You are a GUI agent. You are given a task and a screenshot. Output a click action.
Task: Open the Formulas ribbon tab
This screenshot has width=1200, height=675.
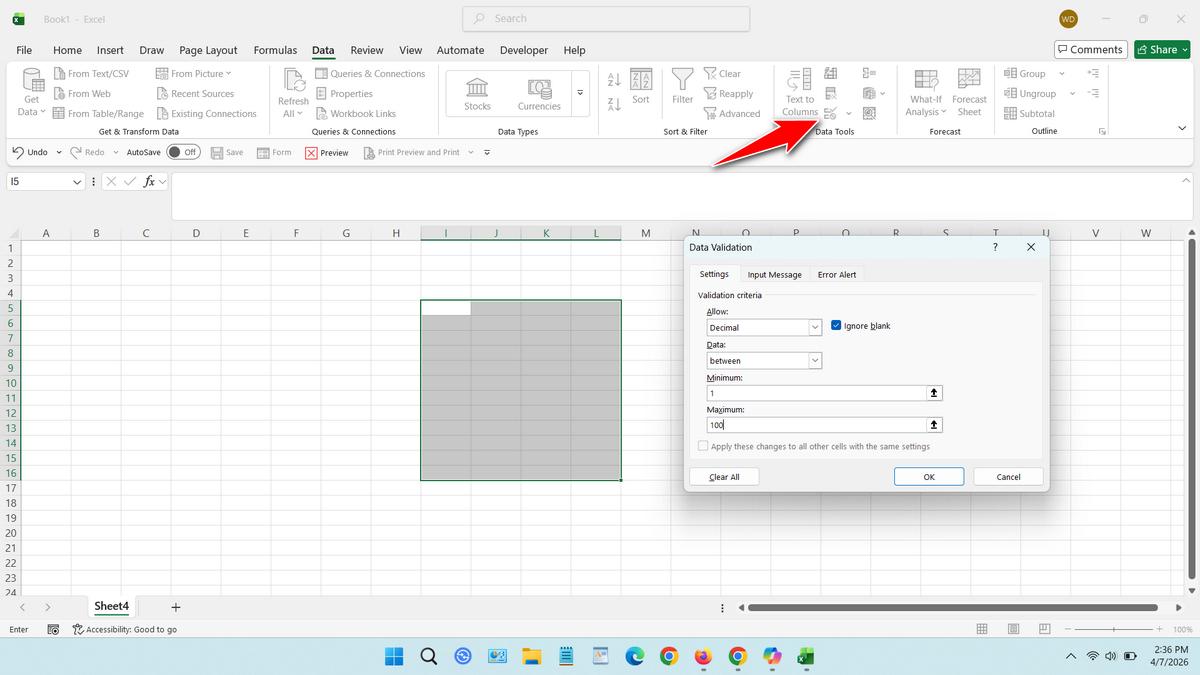tap(275, 50)
